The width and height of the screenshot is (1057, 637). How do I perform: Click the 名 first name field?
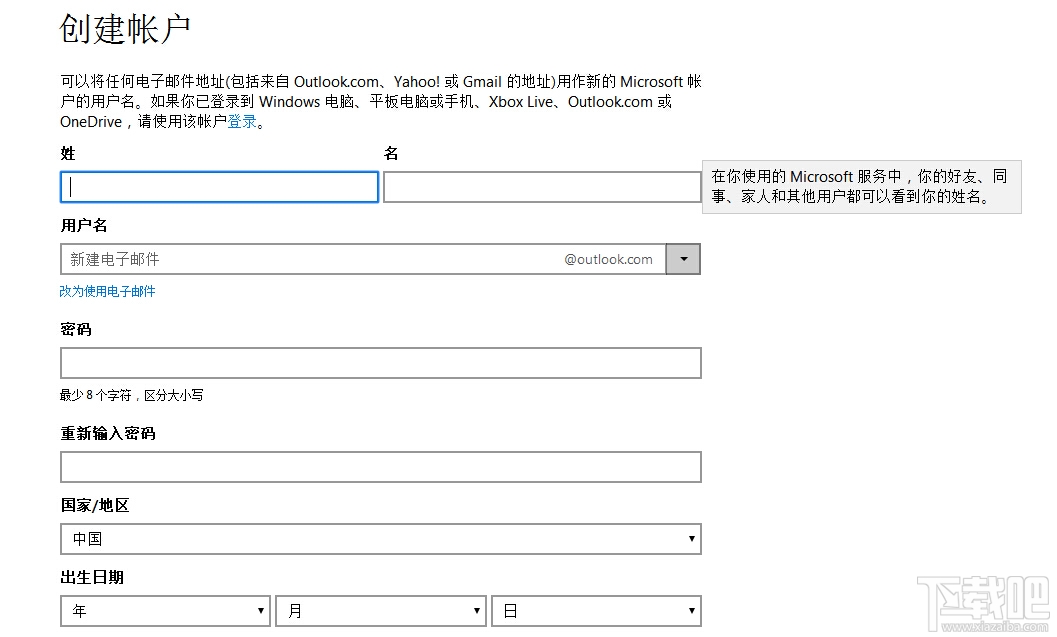click(541, 186)
